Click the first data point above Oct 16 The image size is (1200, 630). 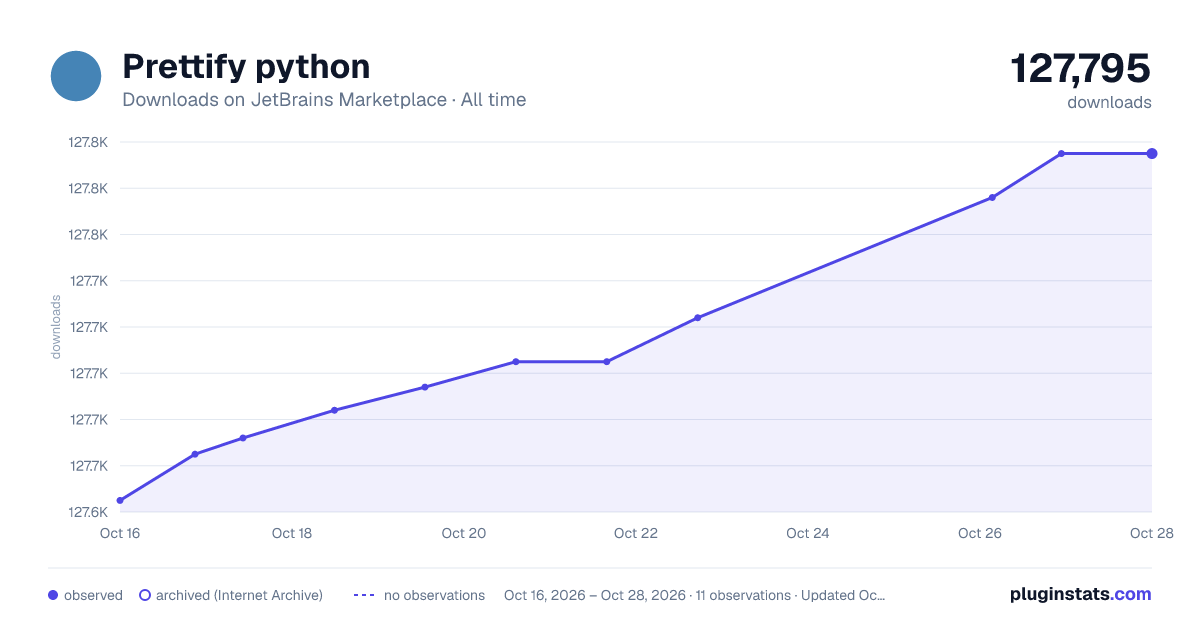[x=120, y=500]
